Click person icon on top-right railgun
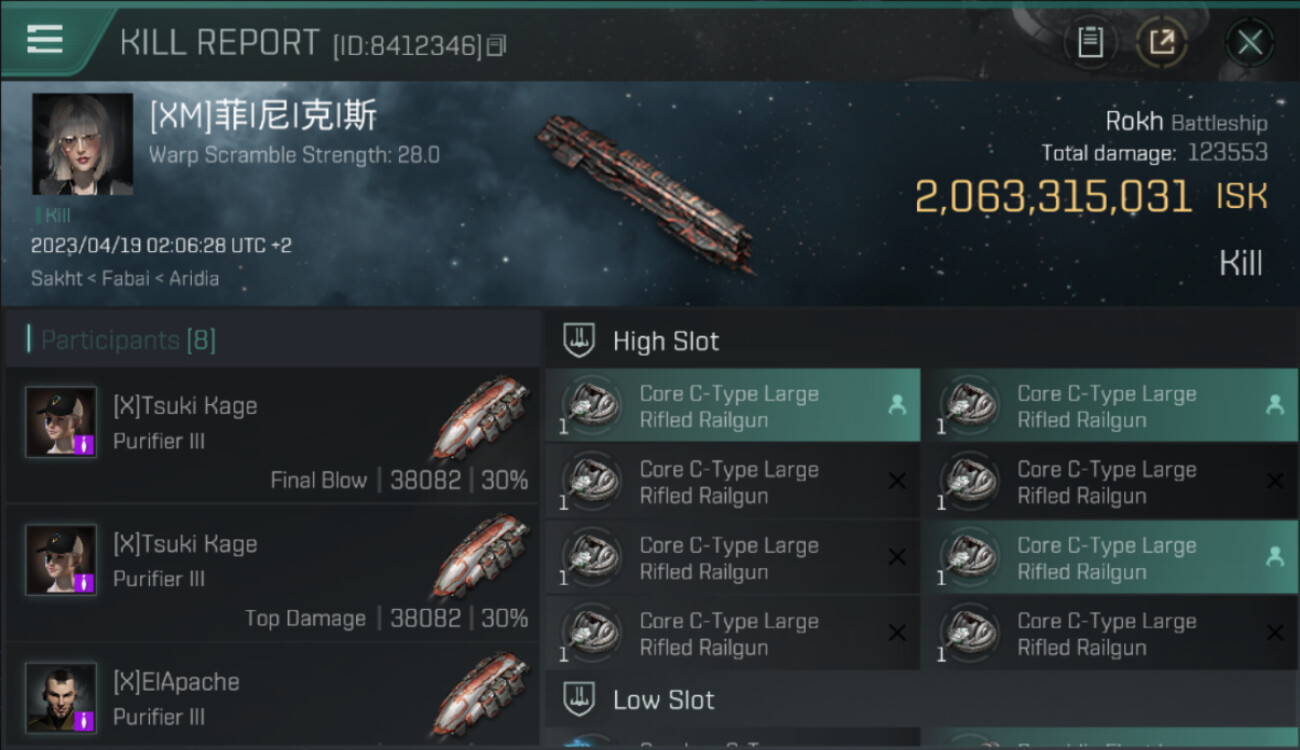1300x750 pixels. coord(1274,405)
